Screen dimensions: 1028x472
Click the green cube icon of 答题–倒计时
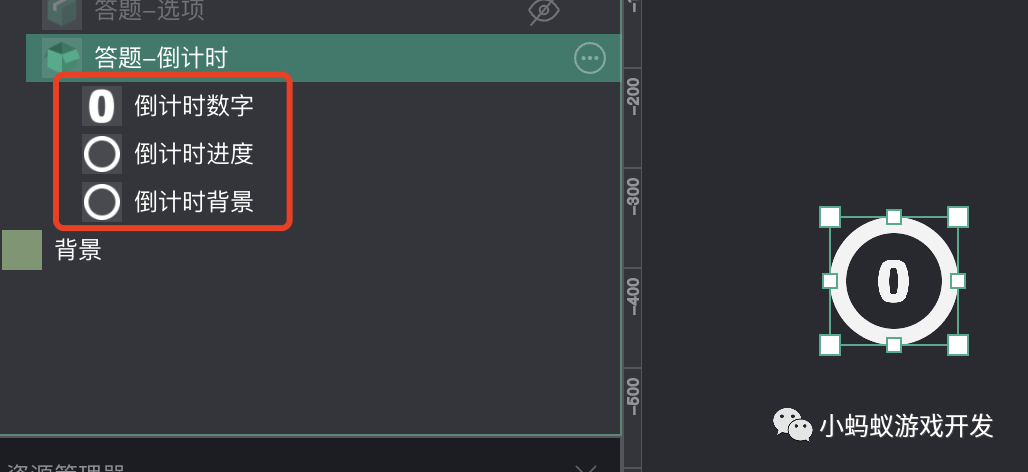point(62,57)
